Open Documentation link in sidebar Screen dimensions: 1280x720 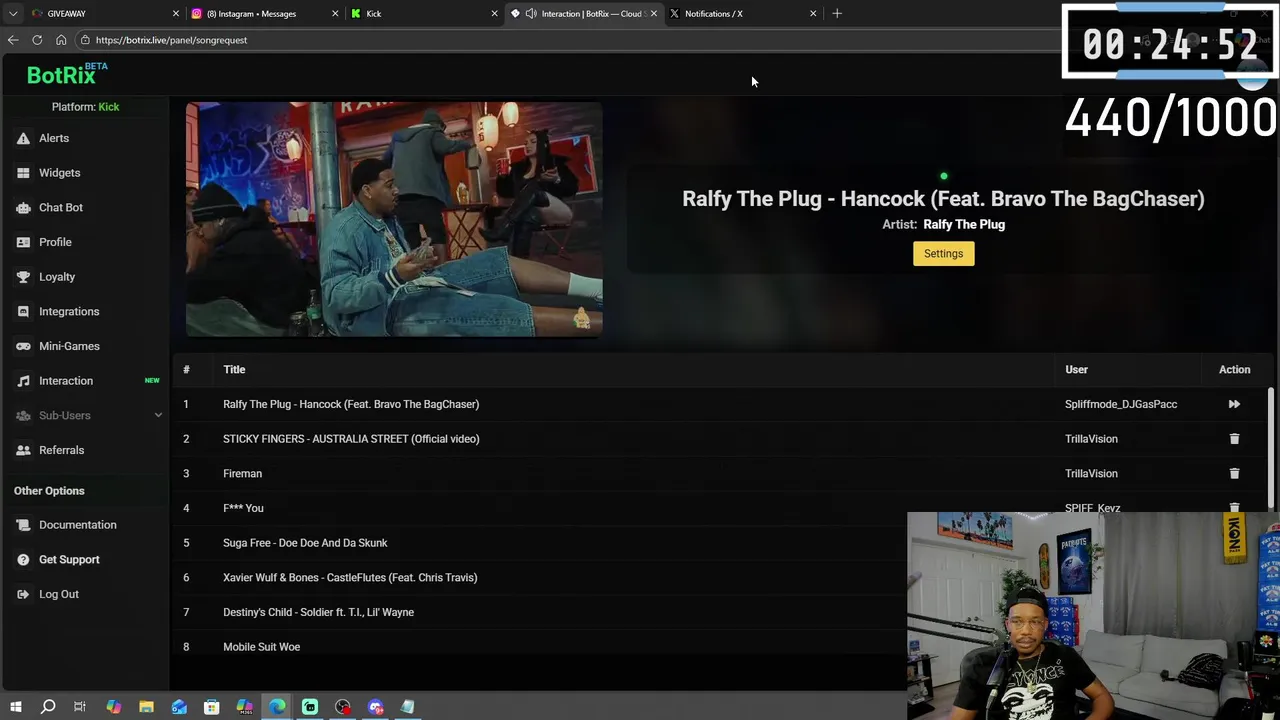coord(78,525)
